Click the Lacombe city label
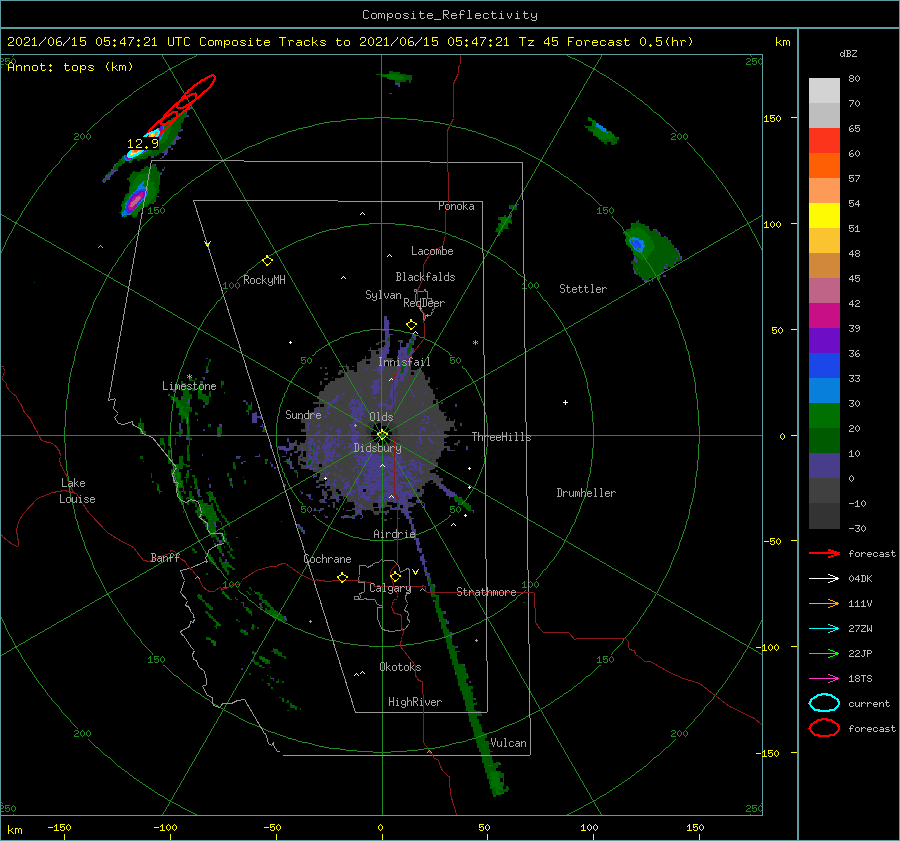This screenshot has height=841, width=900. pos(432,251)
